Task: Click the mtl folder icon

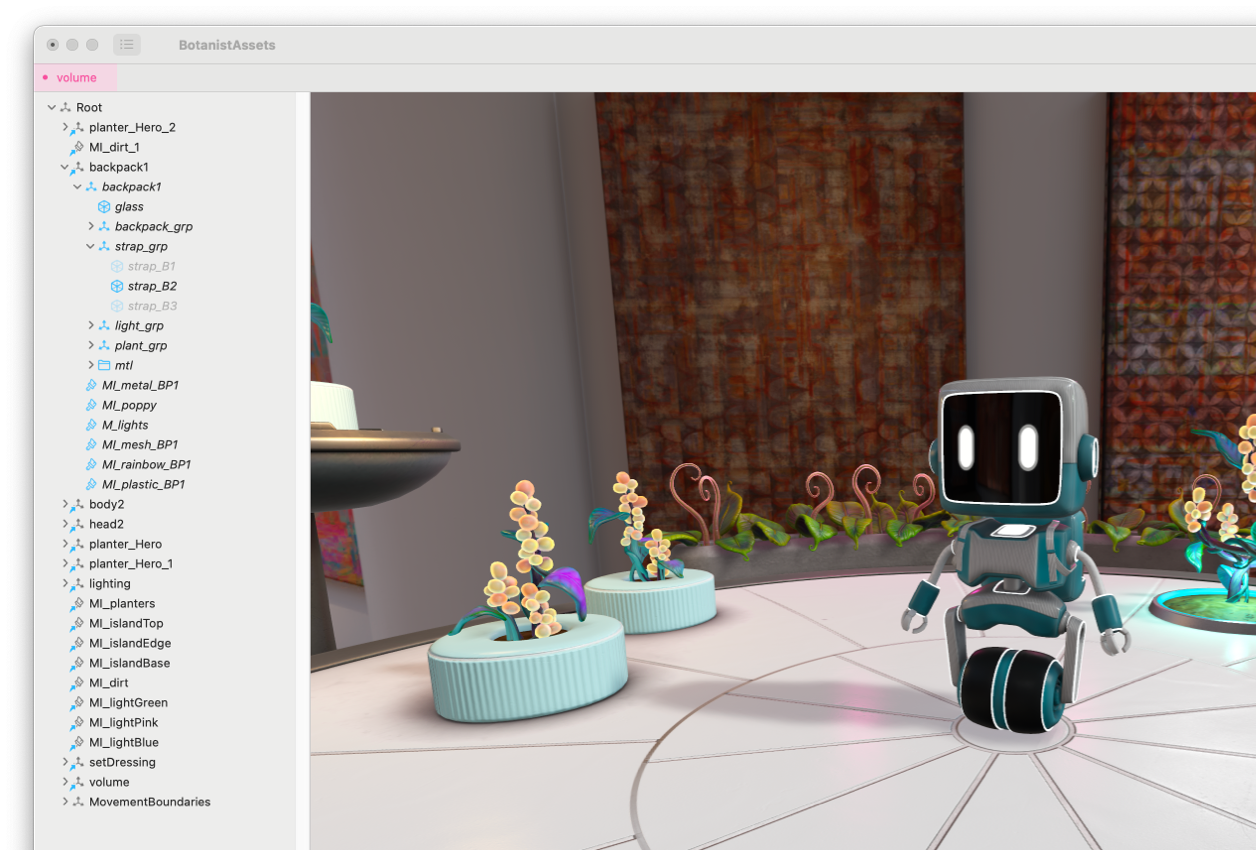Action: point(104,365)
